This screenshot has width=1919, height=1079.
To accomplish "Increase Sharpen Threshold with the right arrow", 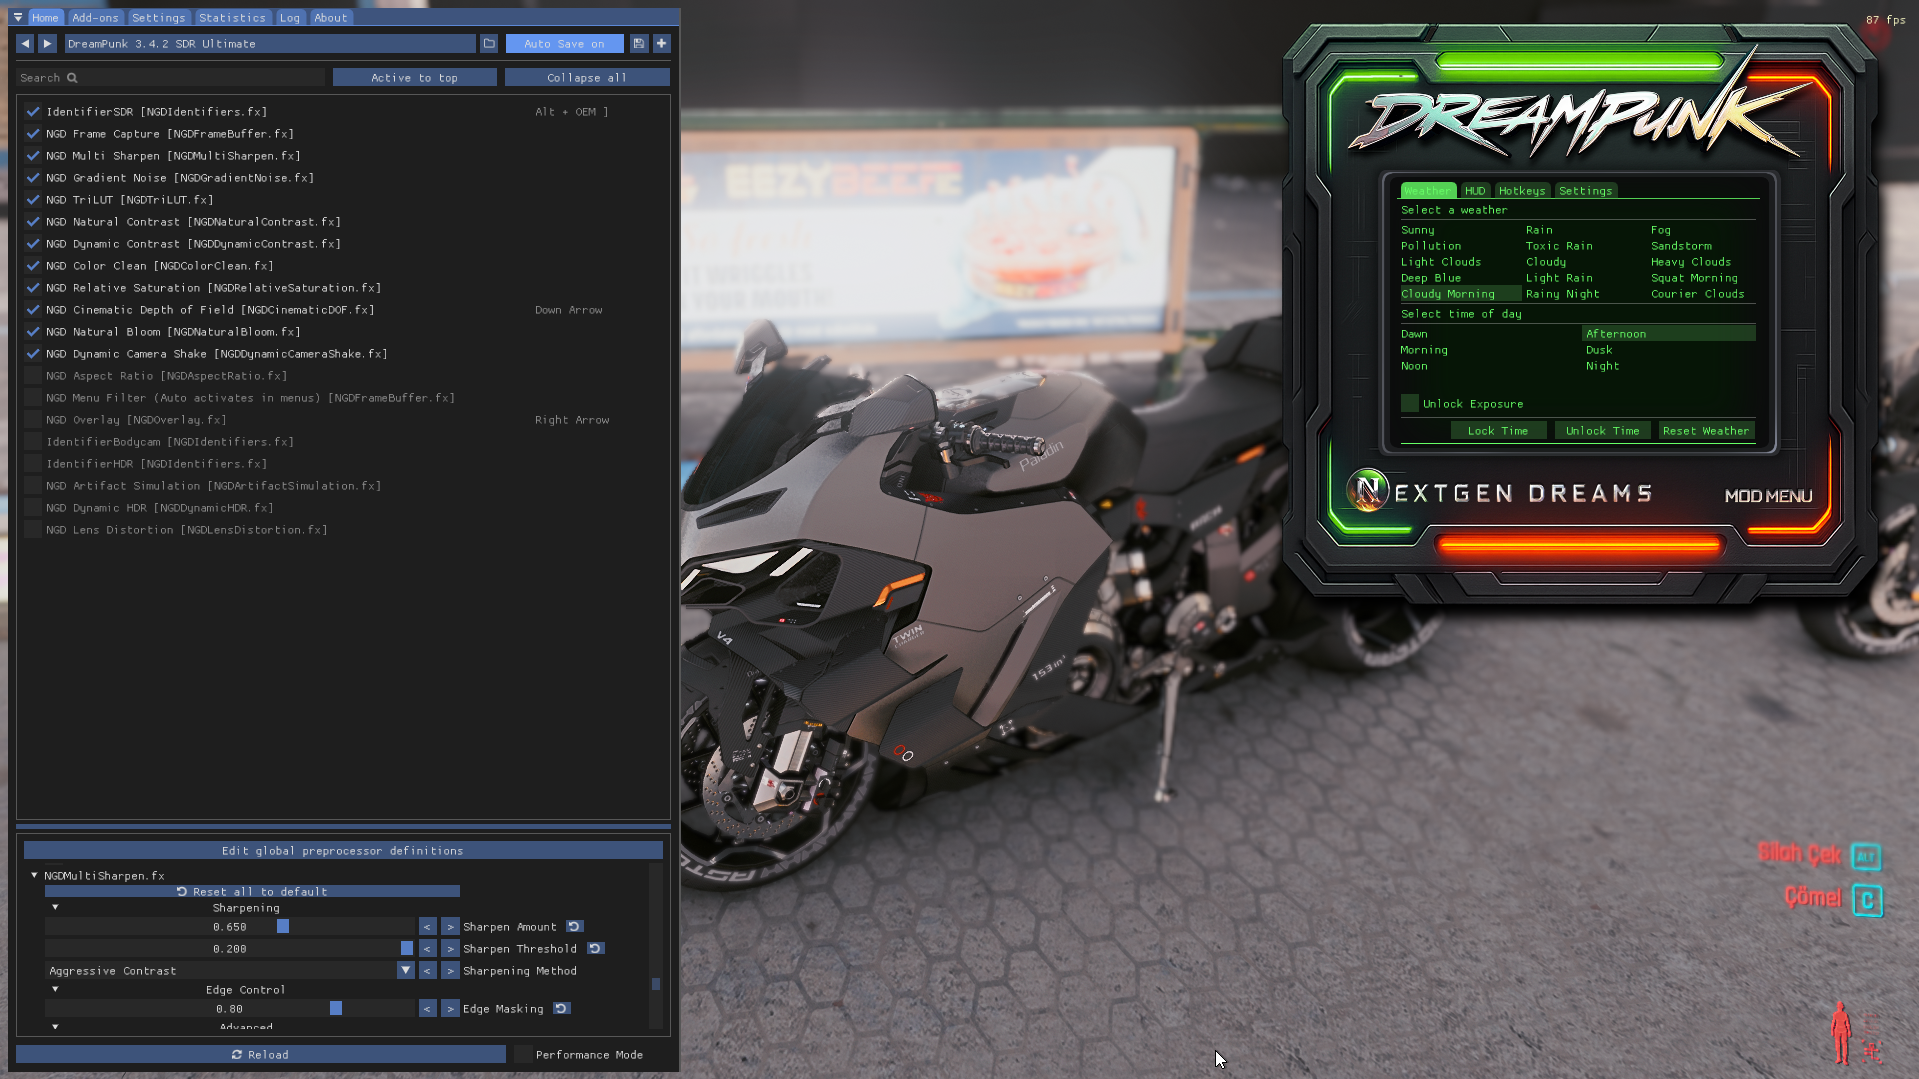I will 450,949.
